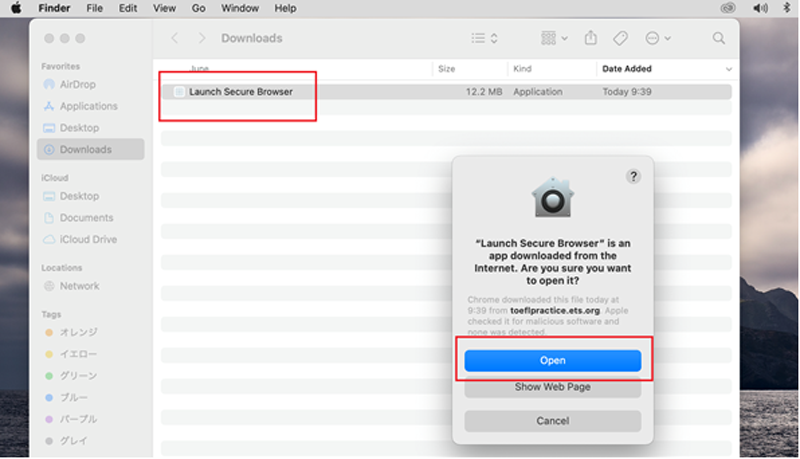
Task: Click the 12.2 MB size cell
Action: click(x=484, y=92)
